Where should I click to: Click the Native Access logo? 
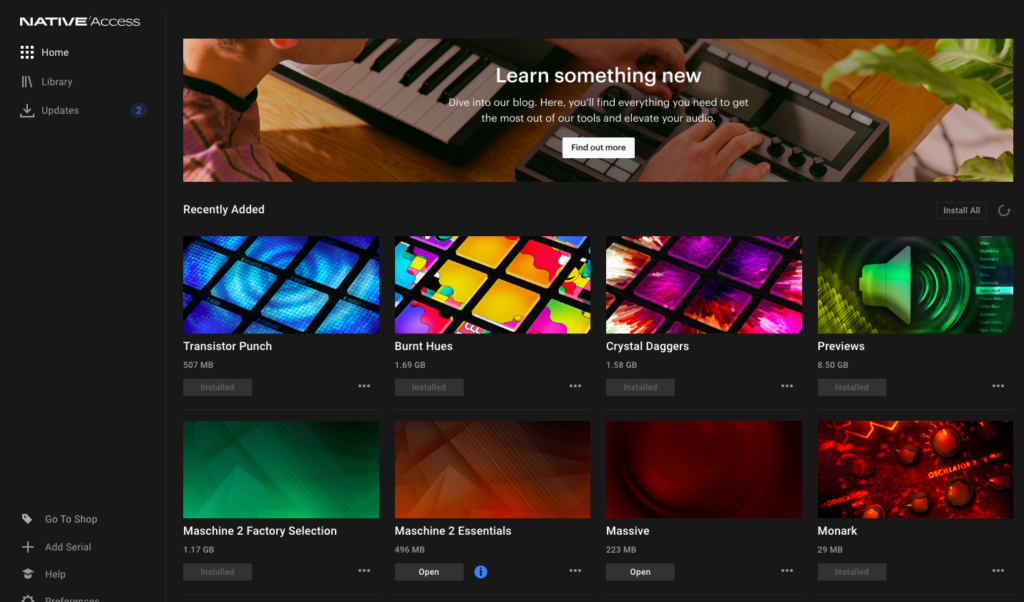pos(80,22)
